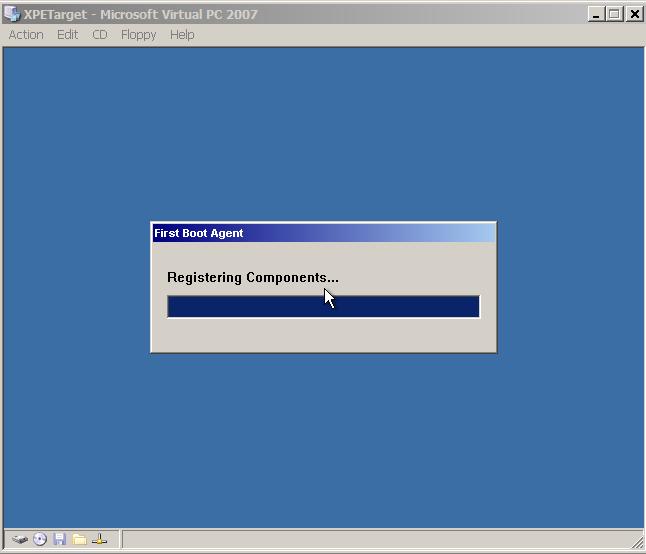Viewport: 646px width, 554px height.
Task: Click the network adapter status icon
Action: (x=99, y=539)
